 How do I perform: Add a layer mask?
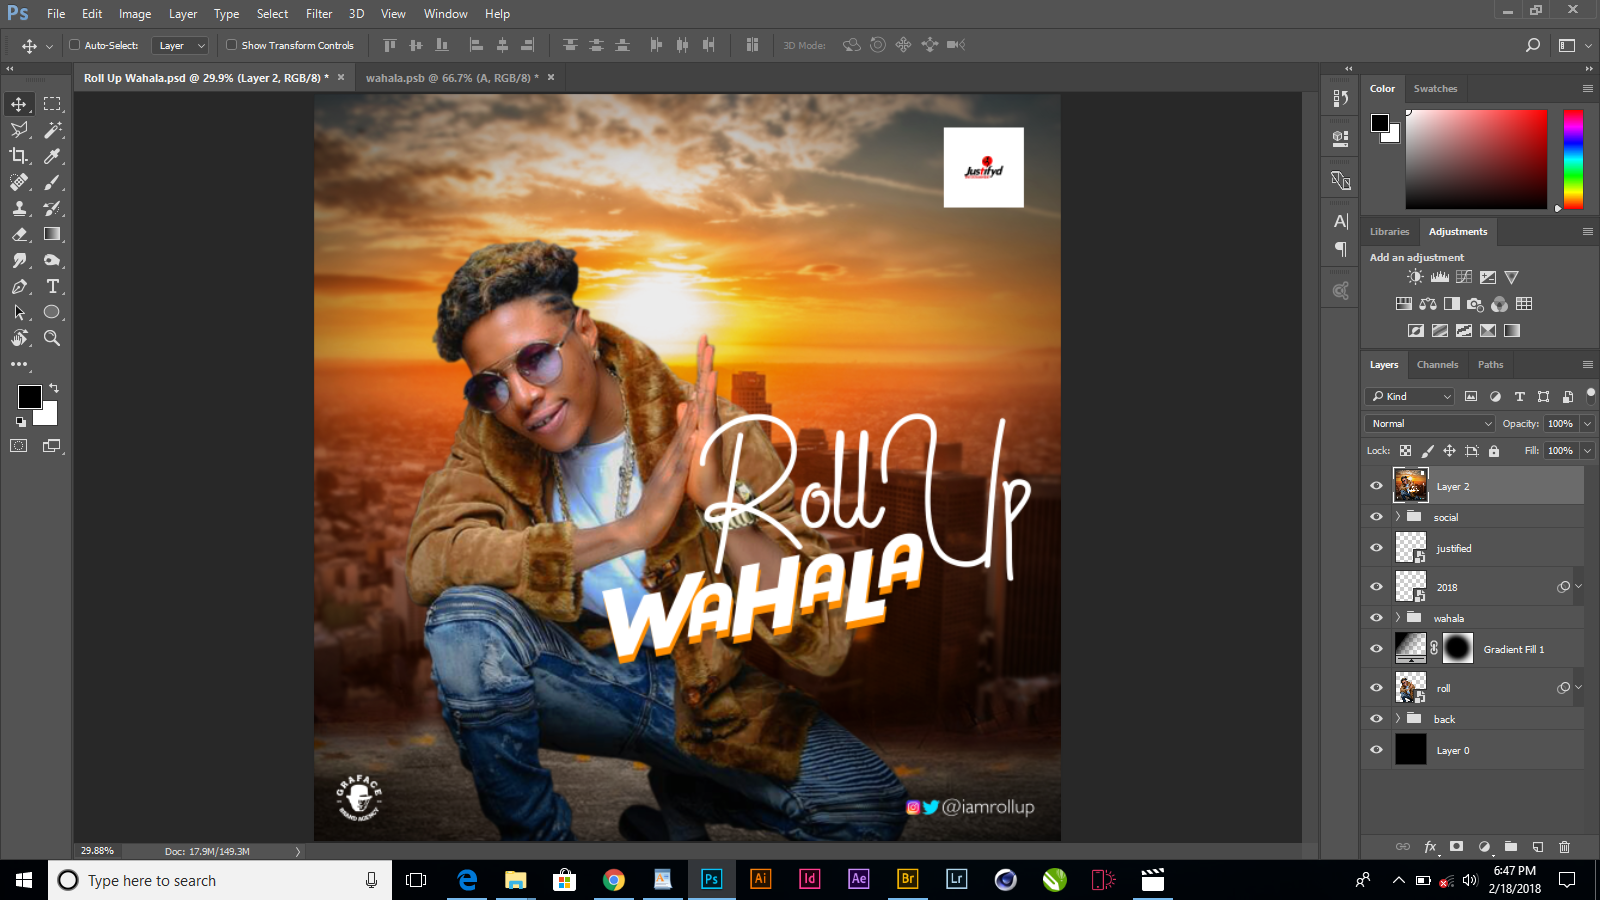point(1457,847)
